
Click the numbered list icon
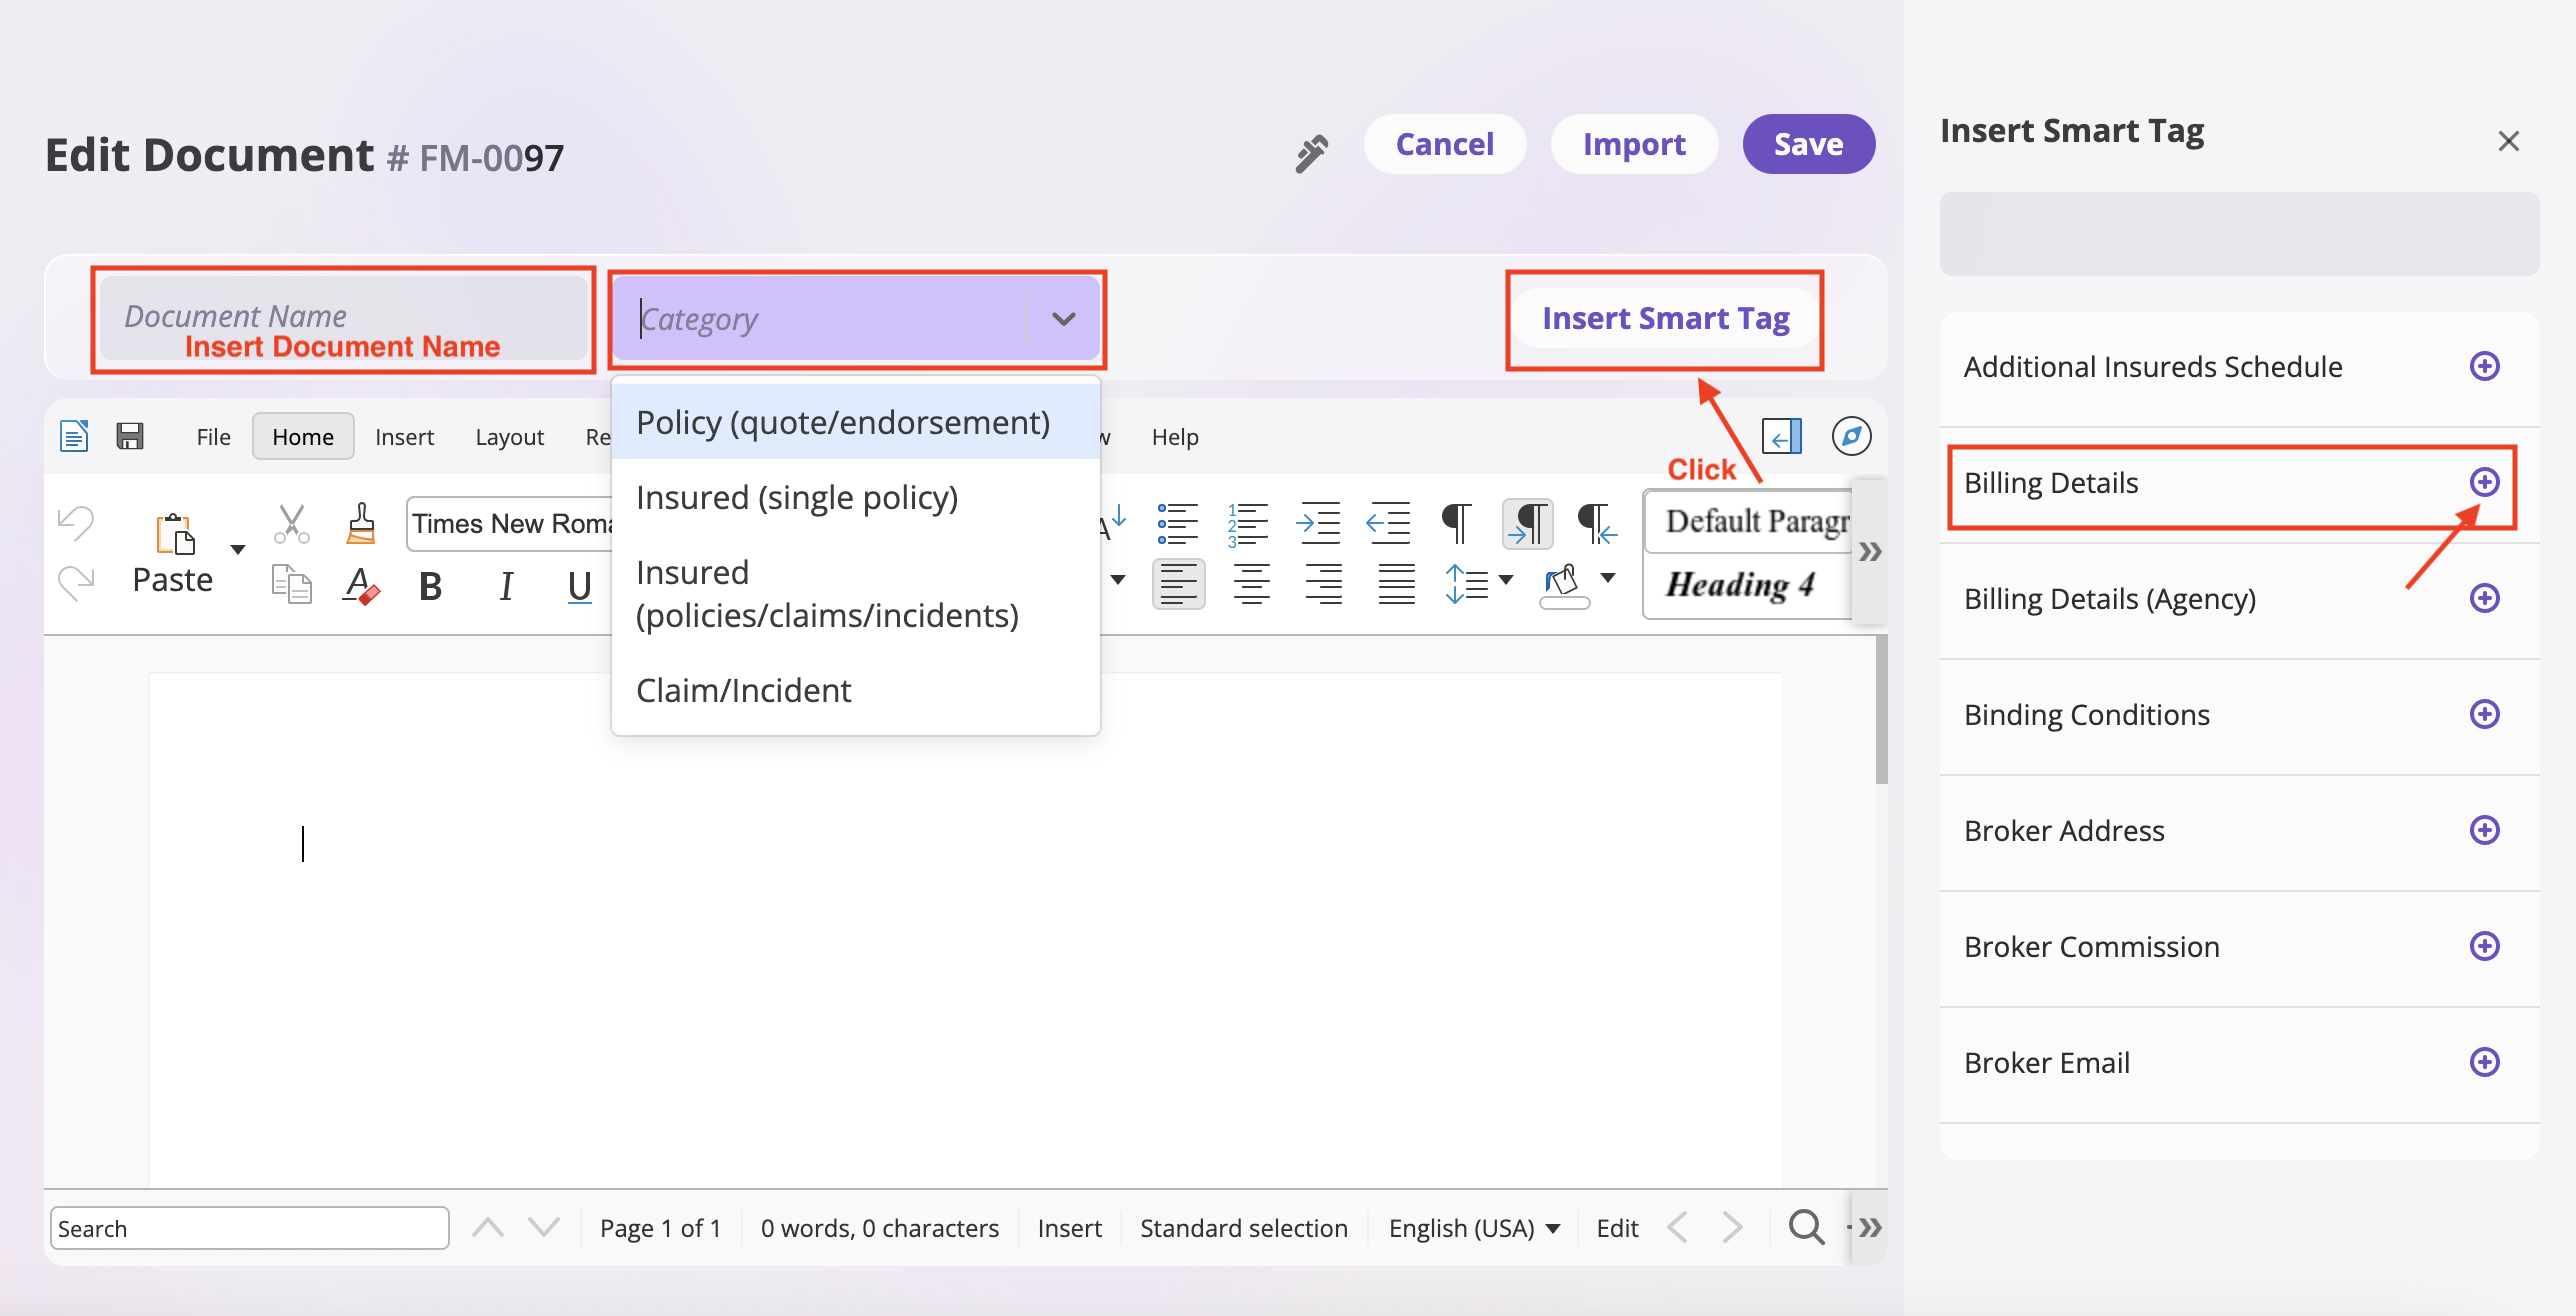(x=1248, y=523)
